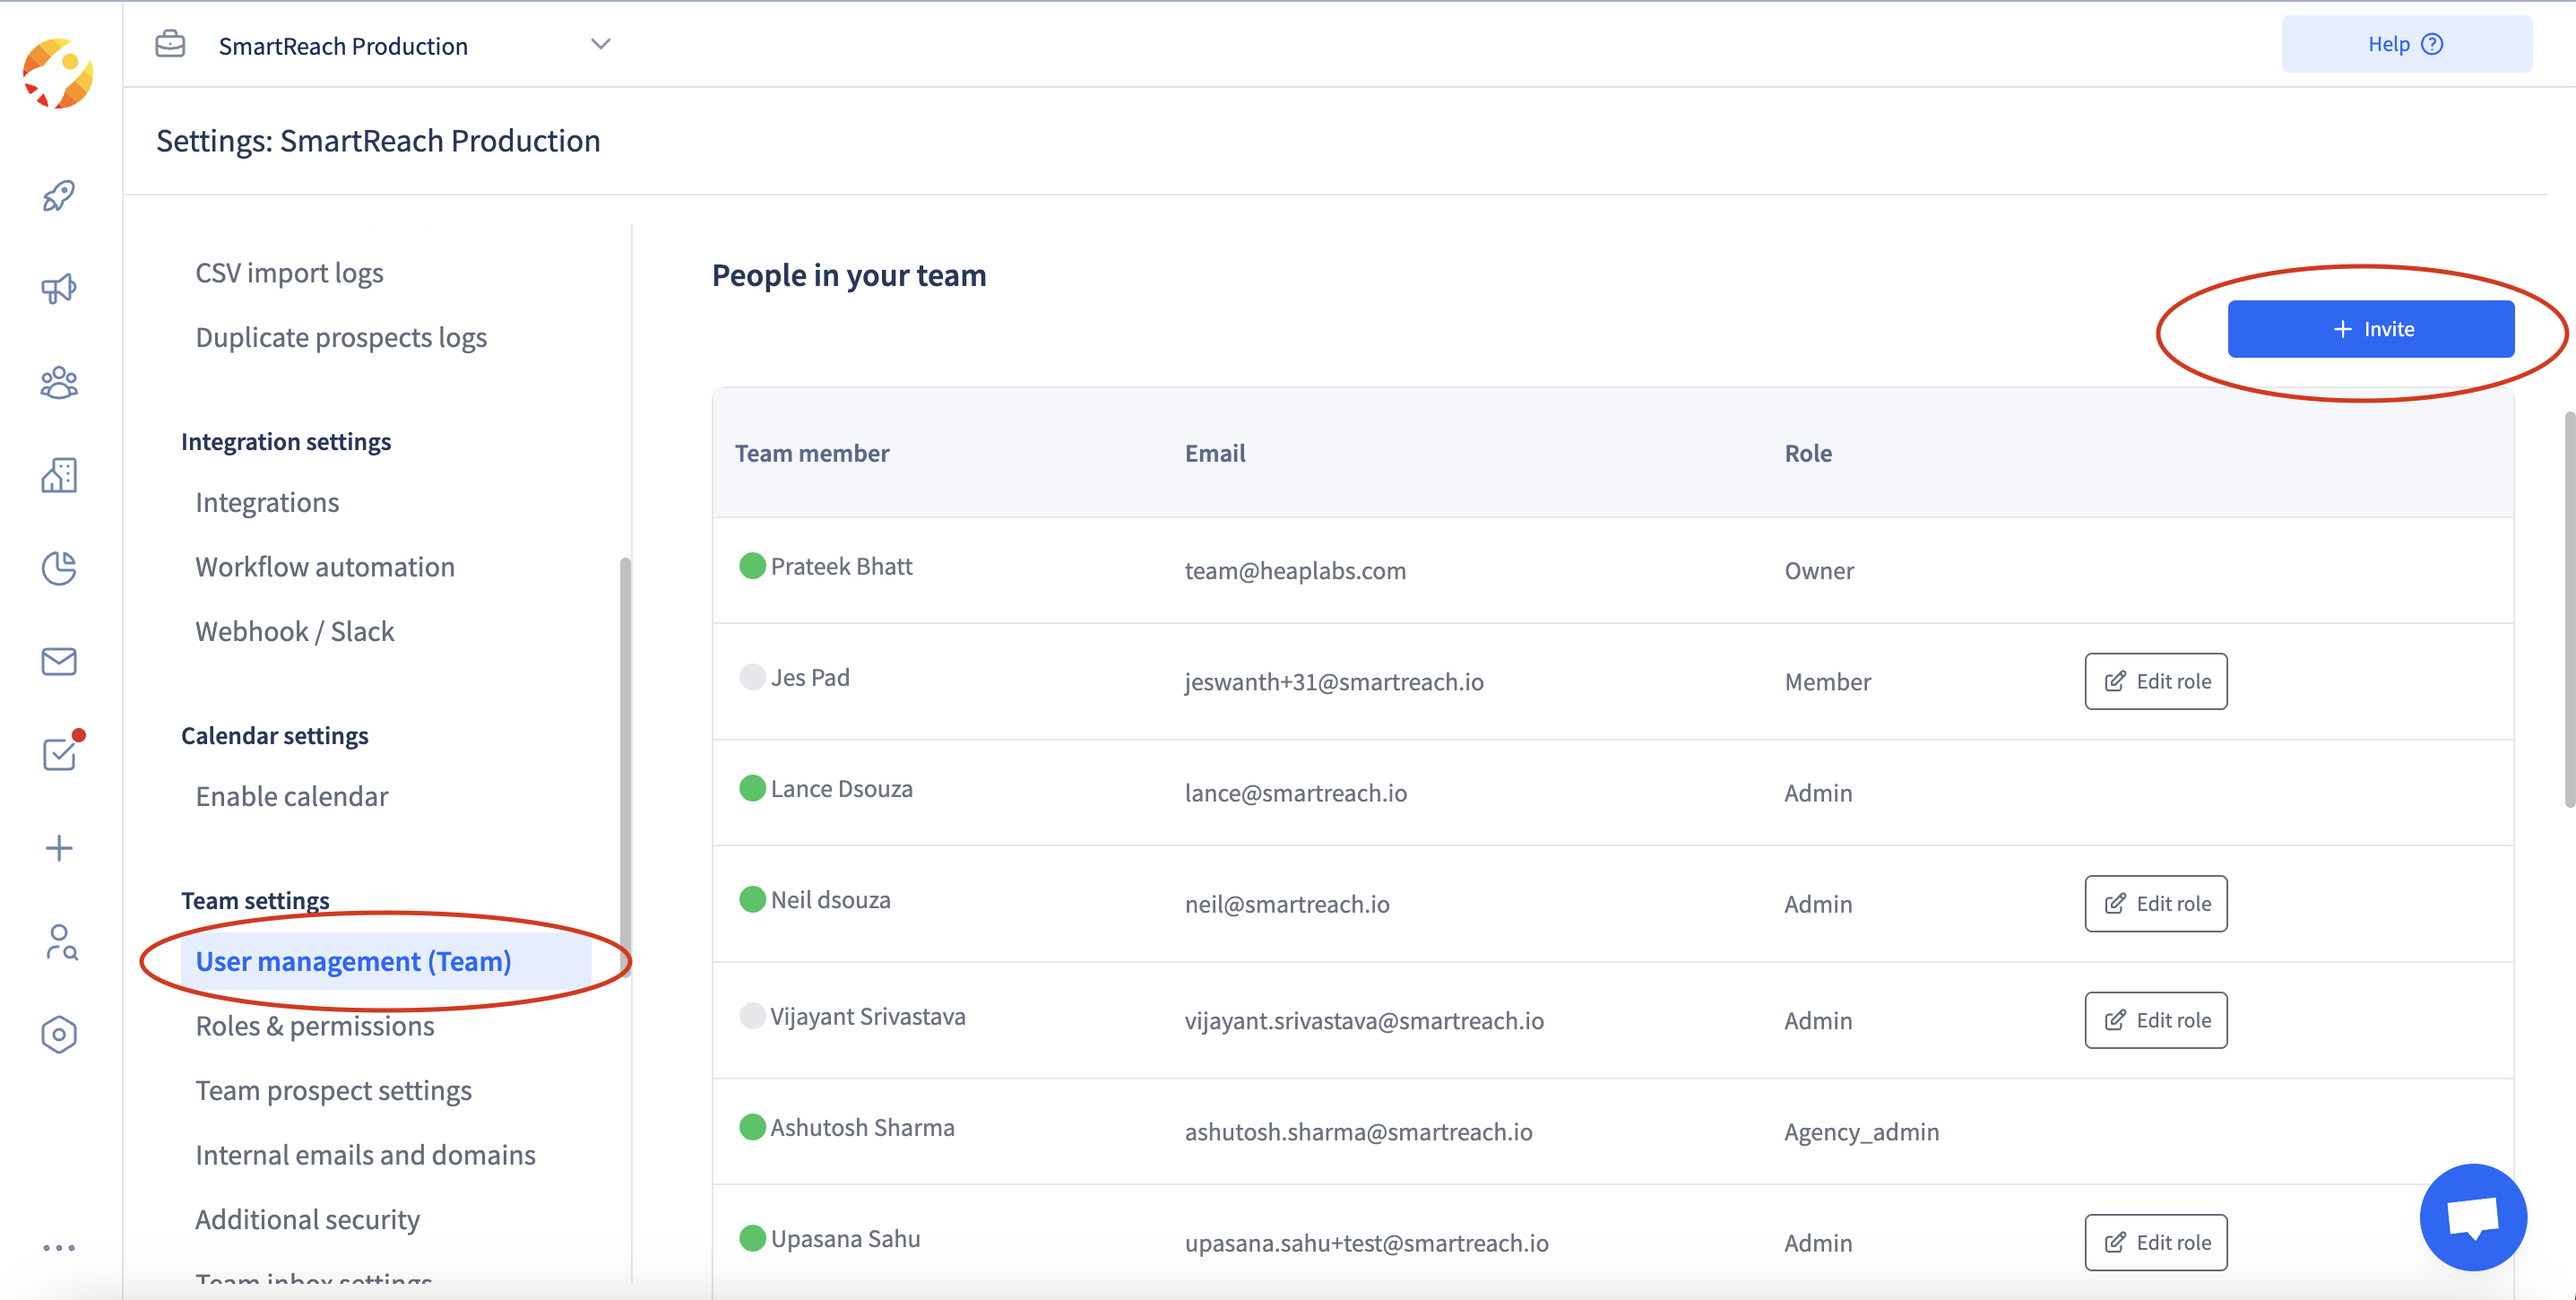Click Edit role for Jes Pad
The height and width of the screenshot is (1300, 2576).
click(2155, 681)
